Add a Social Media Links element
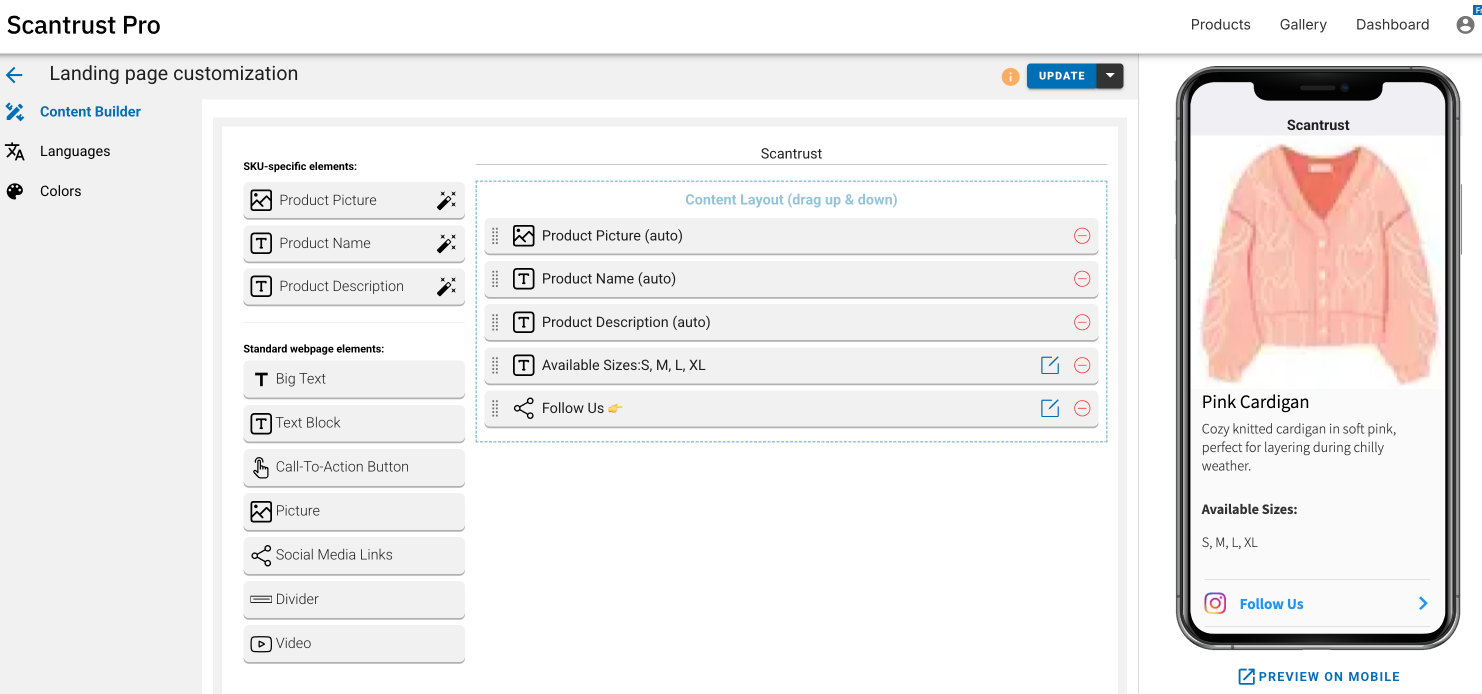1482x694 pixels. click(354, 555)
